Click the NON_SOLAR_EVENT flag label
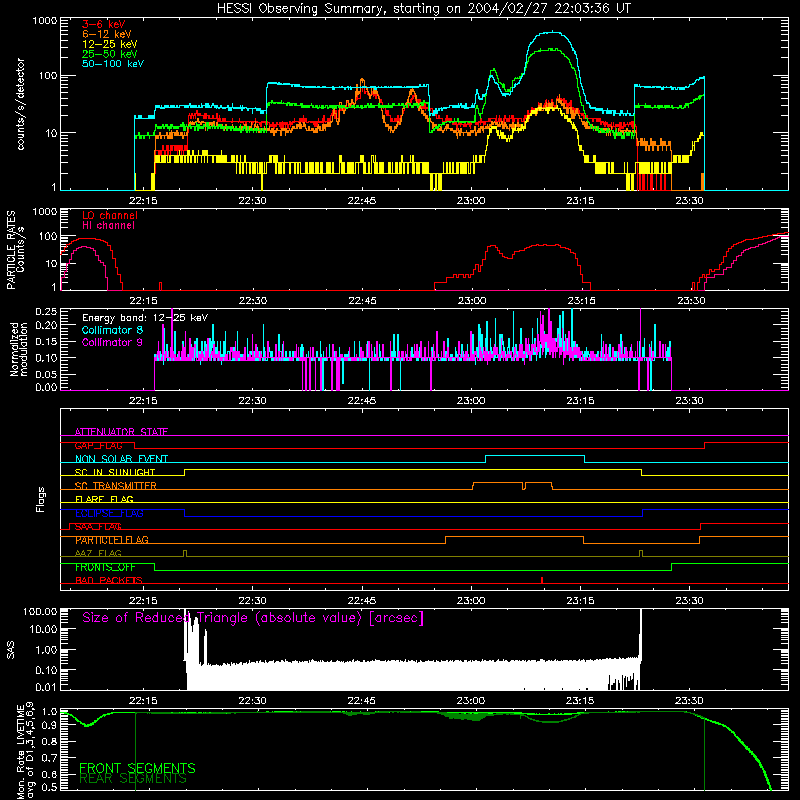 121,459
